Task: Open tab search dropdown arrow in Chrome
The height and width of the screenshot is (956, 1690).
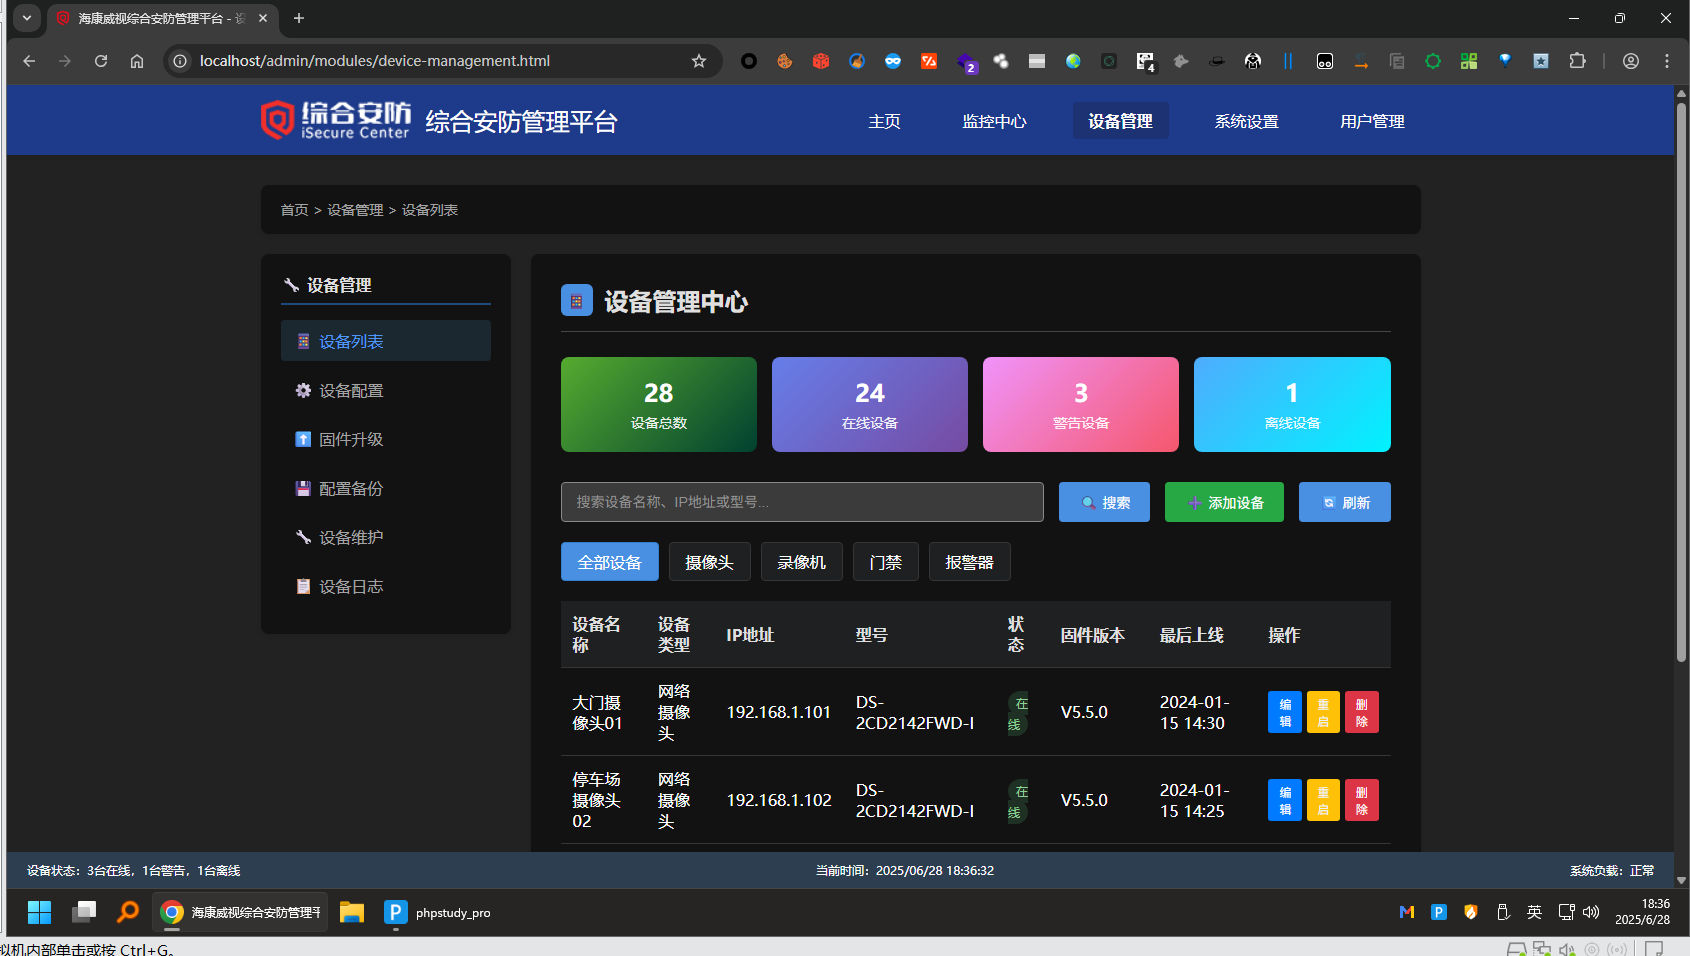Action: click(x=27, y=18)
